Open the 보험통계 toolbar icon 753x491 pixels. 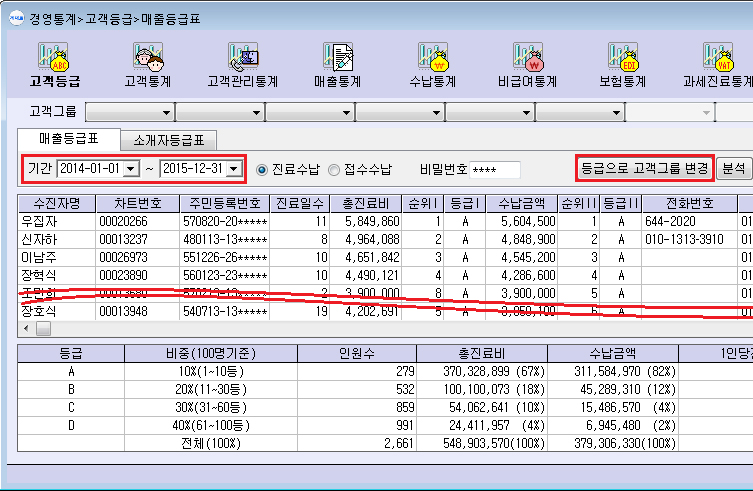[x=621, y=65]
